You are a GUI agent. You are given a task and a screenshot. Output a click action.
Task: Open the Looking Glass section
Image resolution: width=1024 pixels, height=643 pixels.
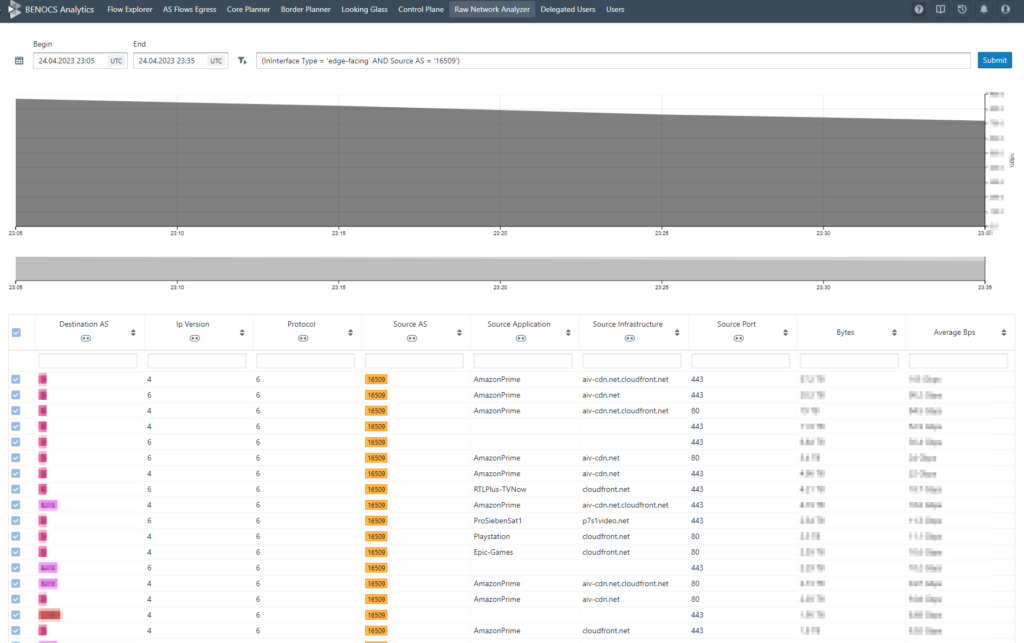pyautogui.click(x=364, y=9)
